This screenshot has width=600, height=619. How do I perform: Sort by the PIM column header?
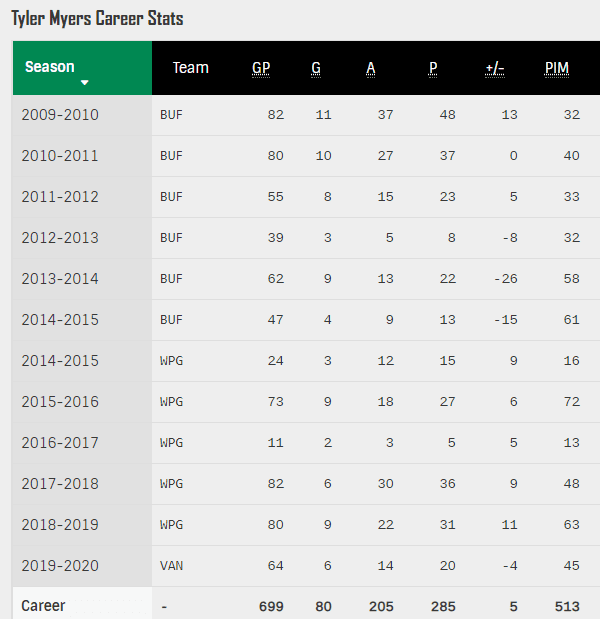point(557,68)
